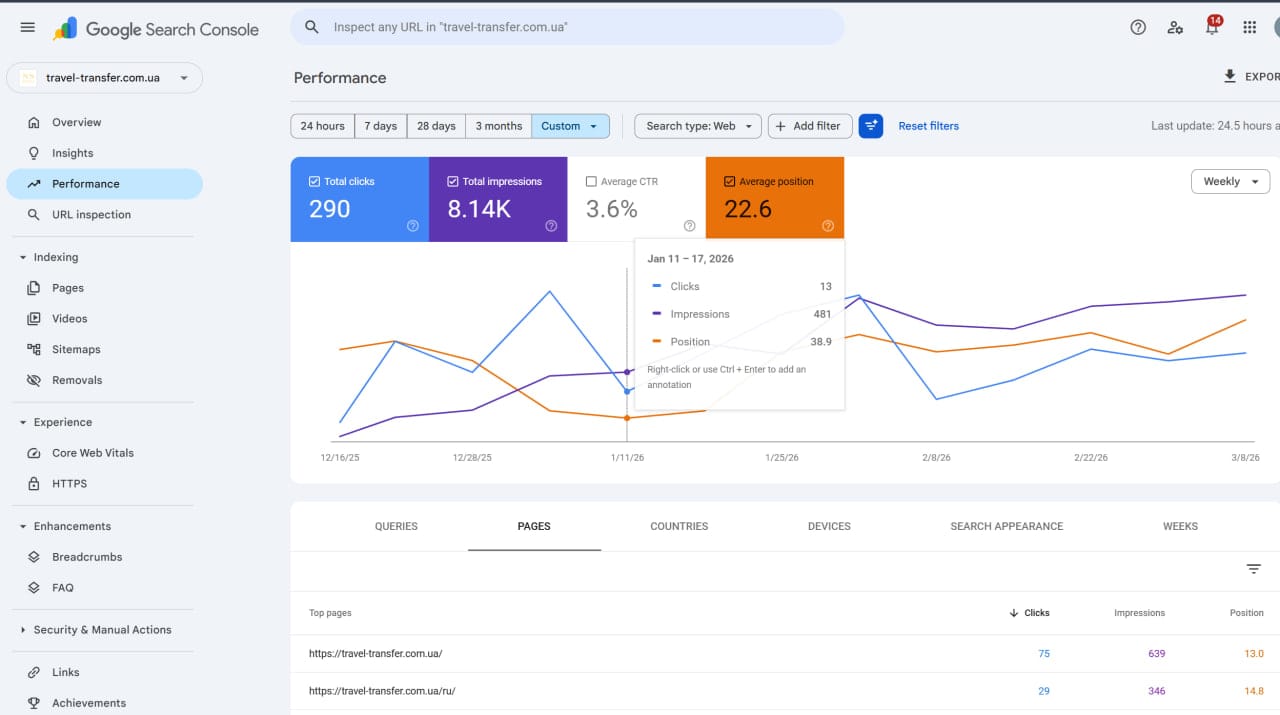Viewport: 1280px width, 715px height.
Task: Click the blue filter settings icon
Action: click(871, 126)
